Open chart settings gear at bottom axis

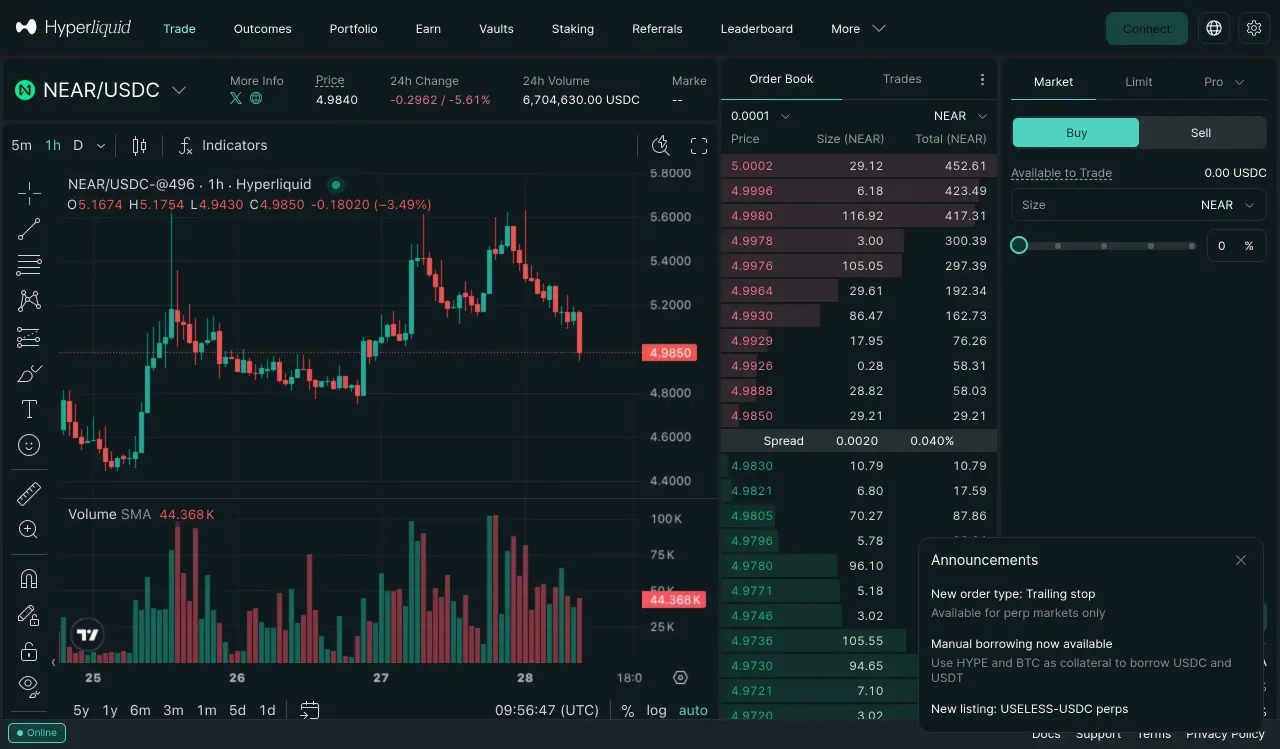pos(681,677)
